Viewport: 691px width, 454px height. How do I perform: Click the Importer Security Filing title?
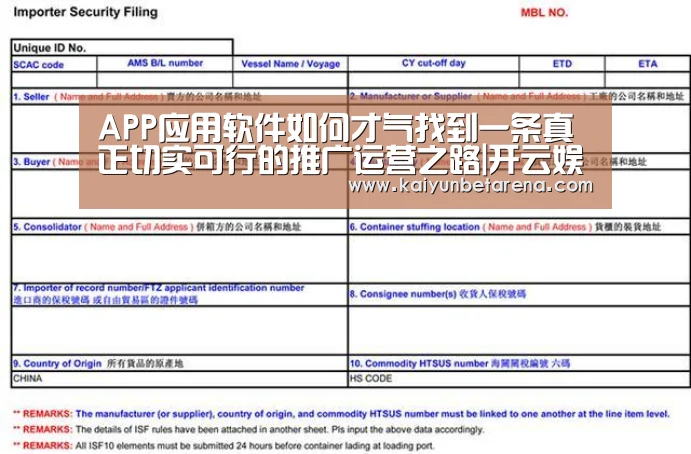85,12
